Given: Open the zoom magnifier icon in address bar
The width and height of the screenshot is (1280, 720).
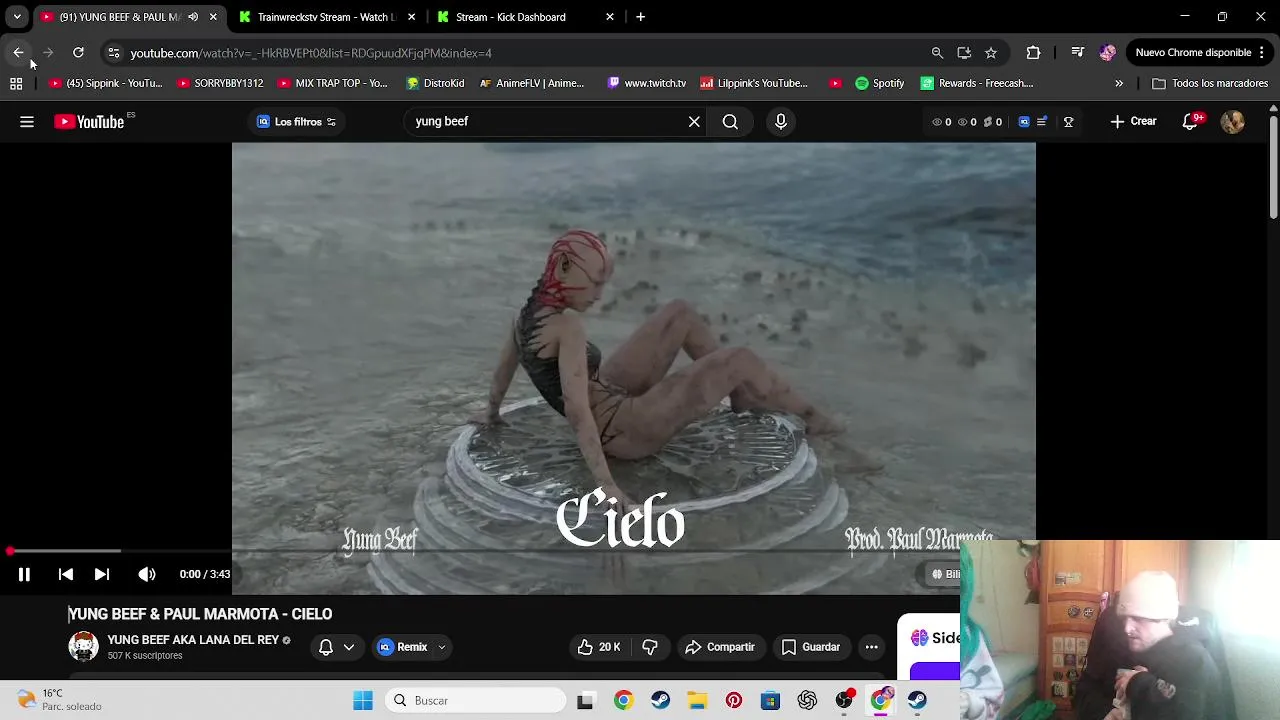Looking at the screenshot, I should 937,53.
